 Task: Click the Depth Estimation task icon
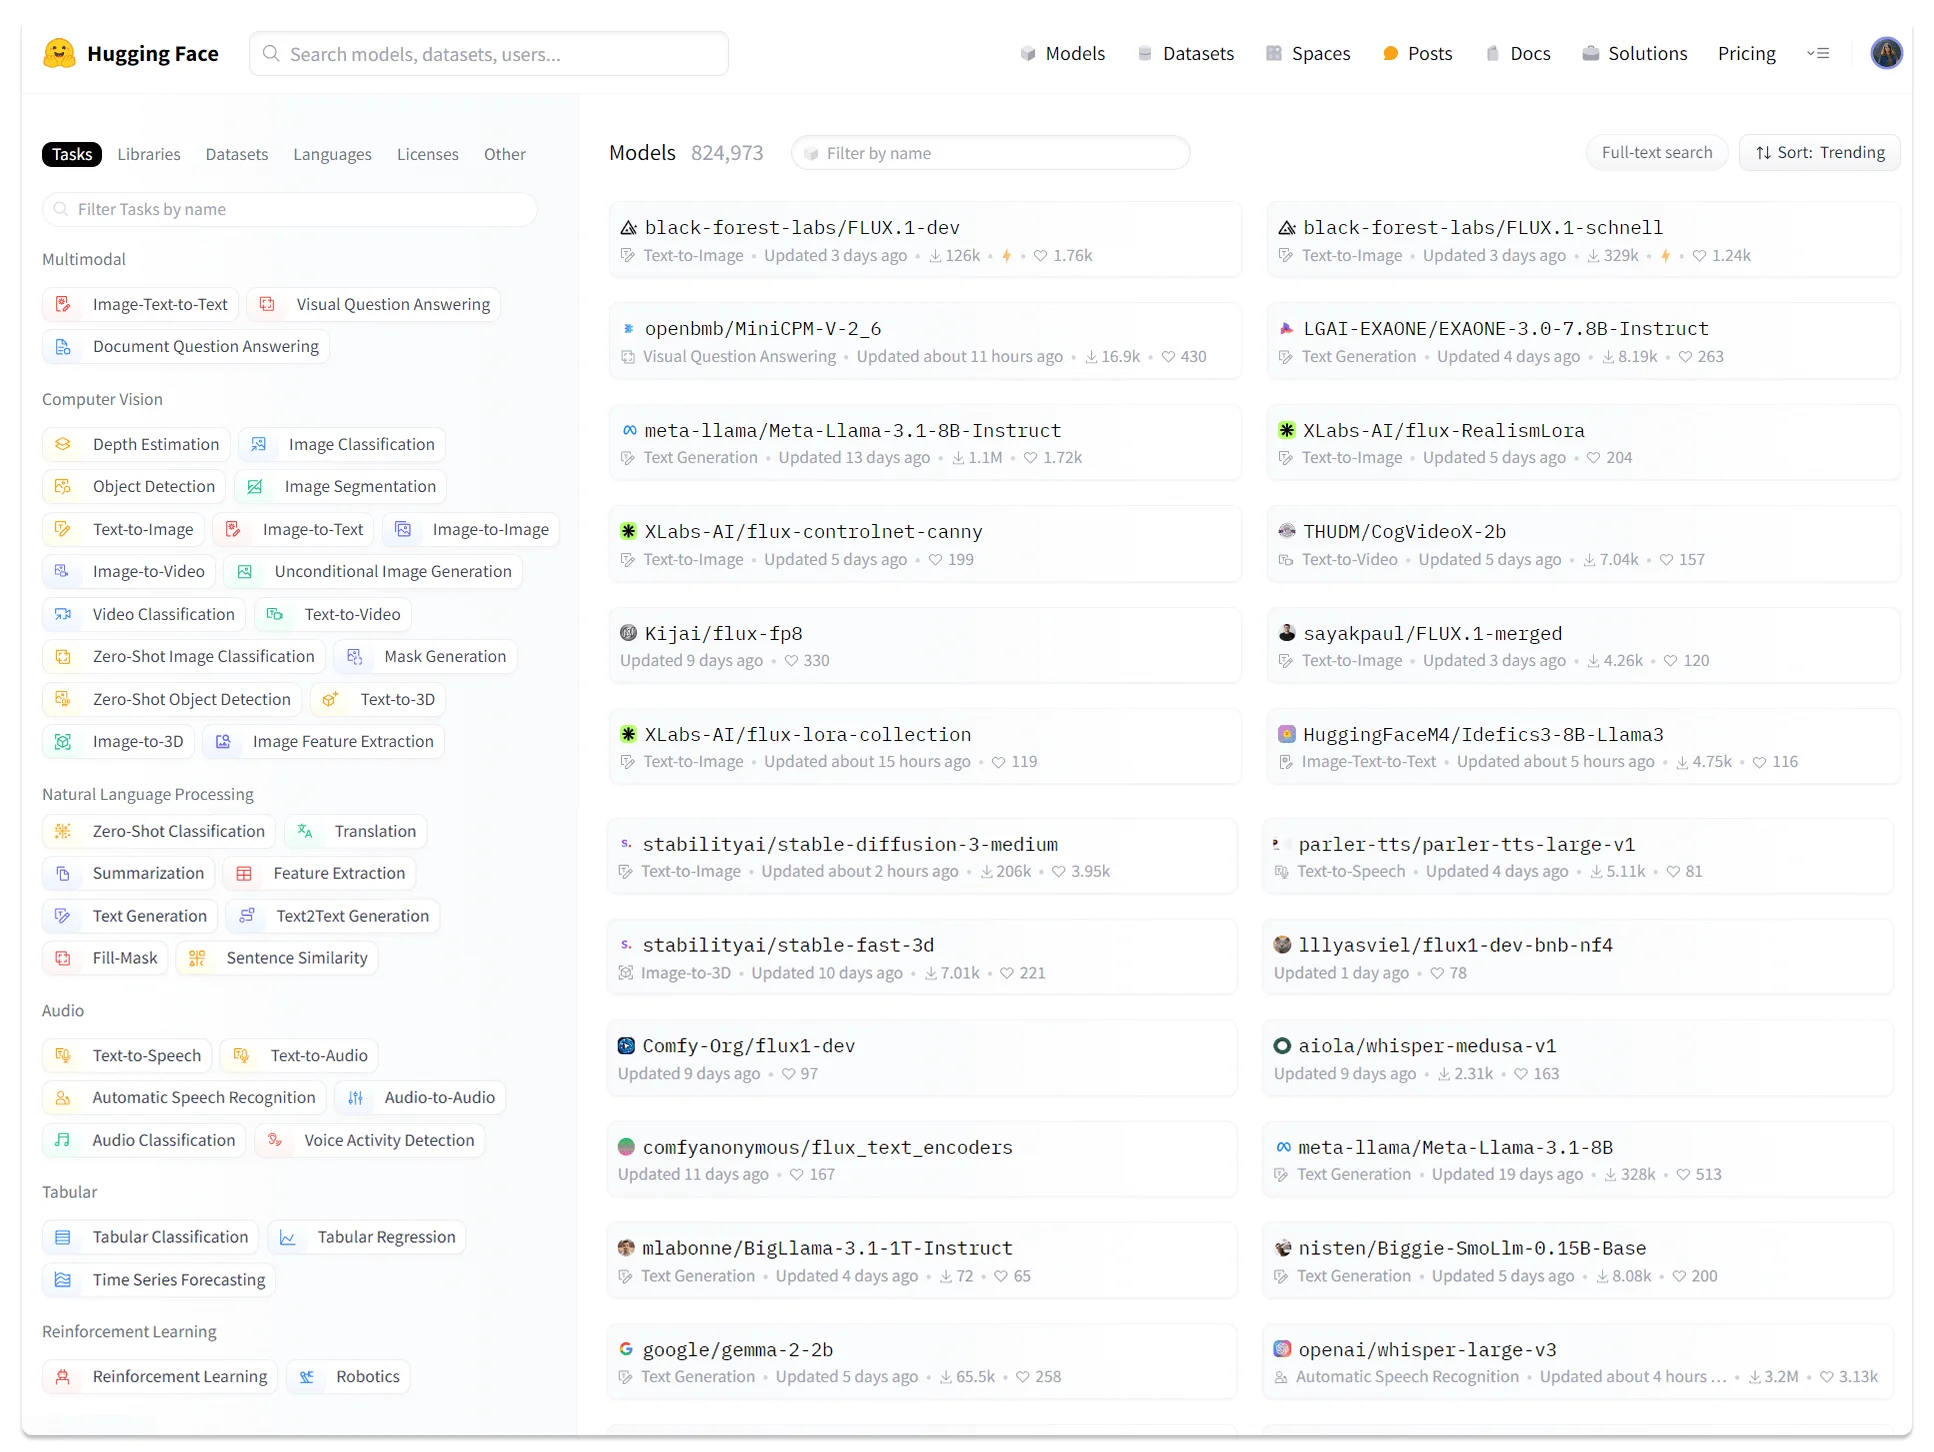click(x=63, y=444)
